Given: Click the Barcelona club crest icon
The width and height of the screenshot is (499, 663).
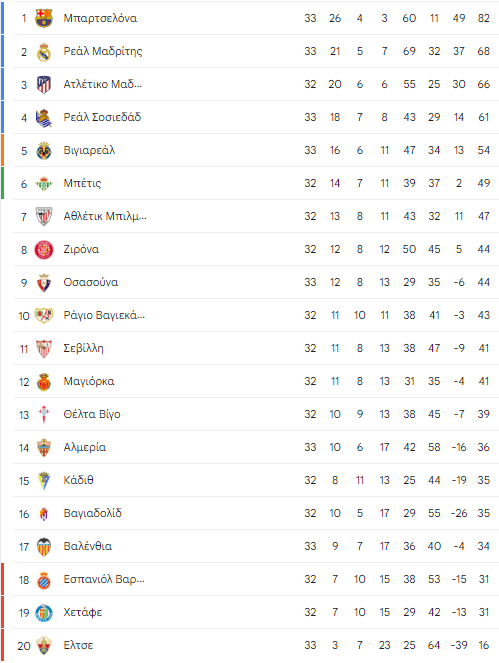Looking at the screenshot, I should coord(44,18).
